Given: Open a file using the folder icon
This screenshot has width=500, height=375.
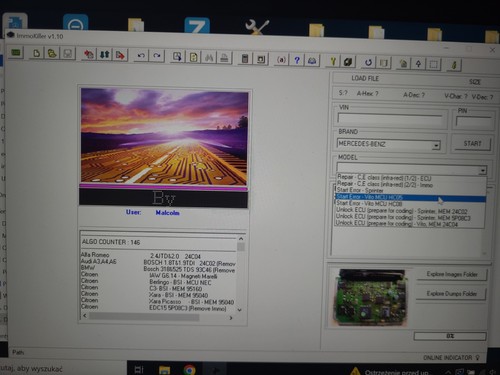Looking at the screenshot, I should tap(52, 53).
